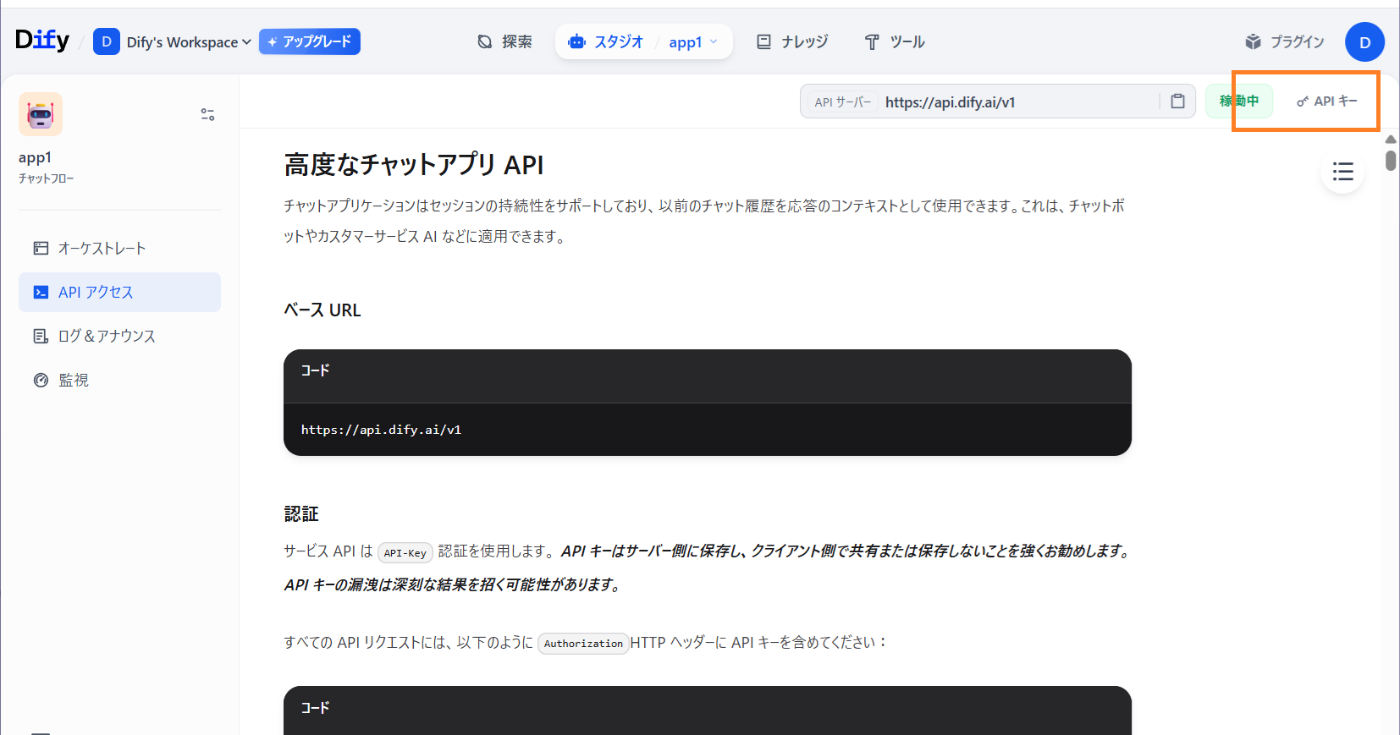1400x735 pixels.
Task: Copy API server URL with clipboard icon
Action: tap(1178, 101)
